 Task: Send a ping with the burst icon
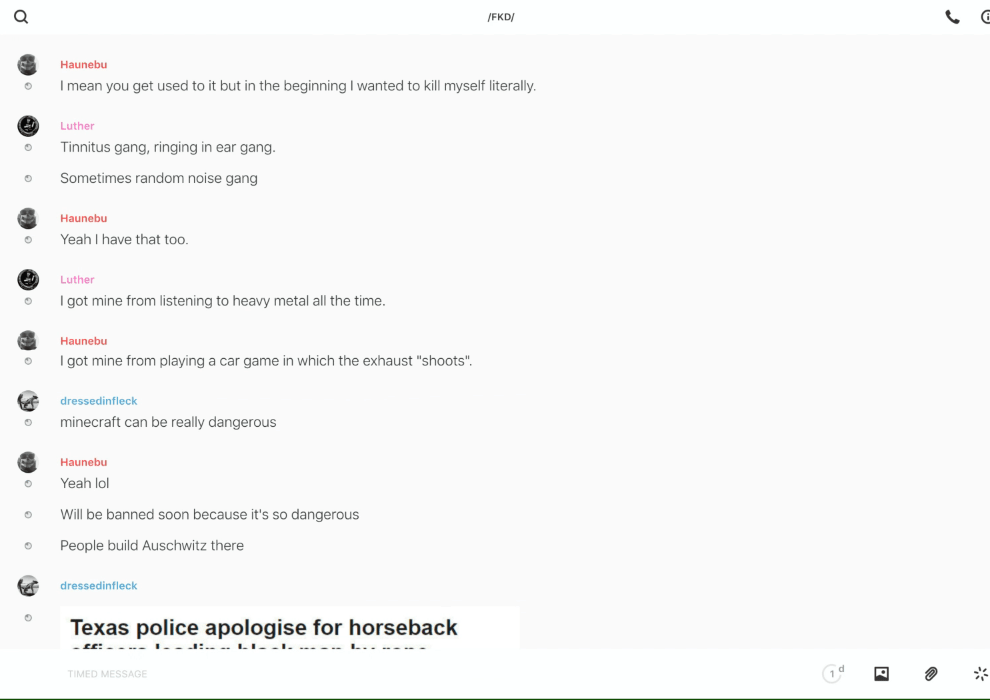(x=980, y=674)
